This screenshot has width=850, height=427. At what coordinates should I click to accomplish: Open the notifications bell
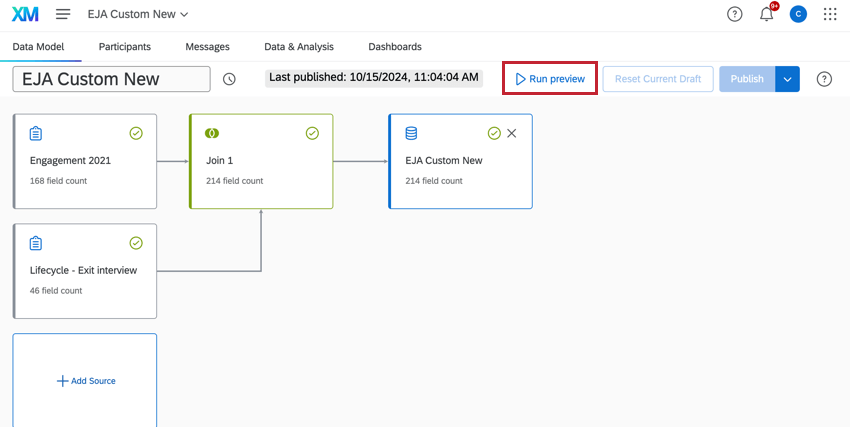[767, 15]
